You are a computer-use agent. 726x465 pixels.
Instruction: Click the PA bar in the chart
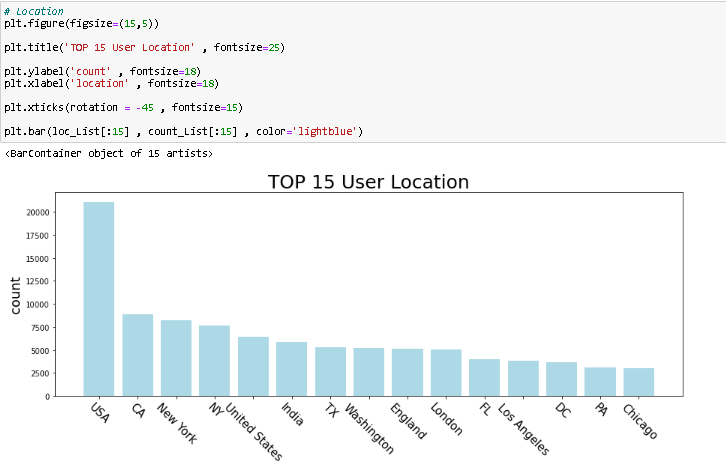tap(601, 382)
